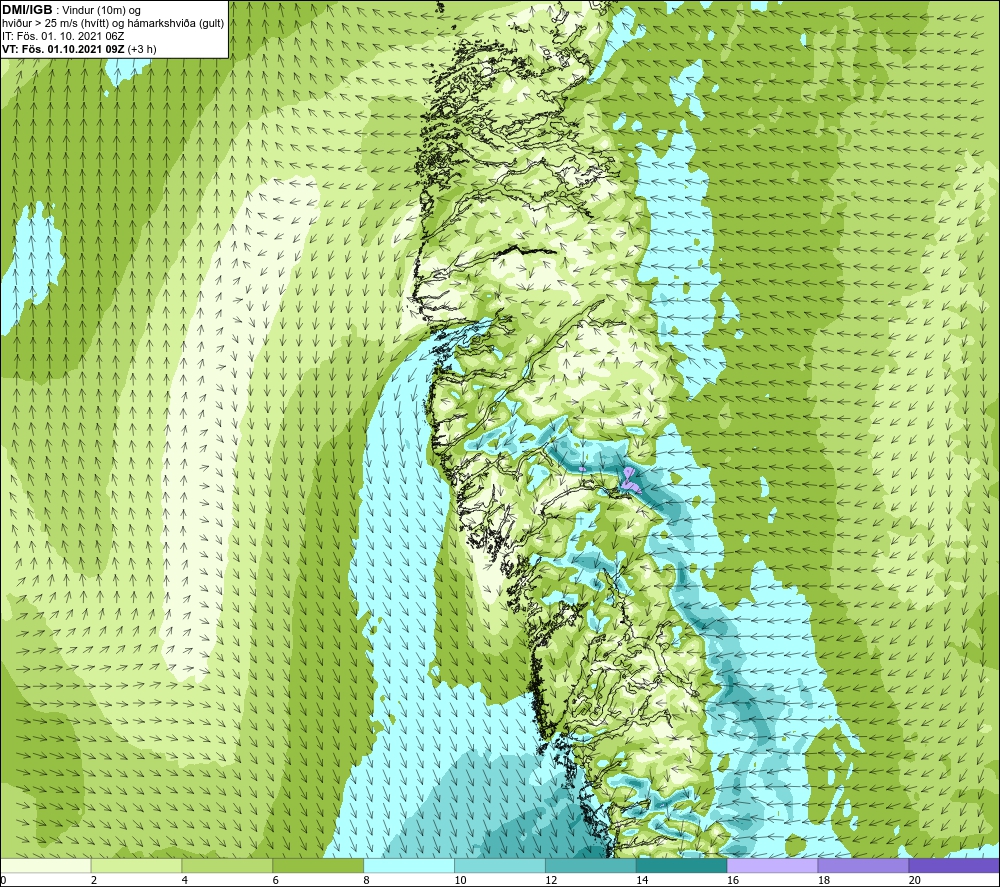
Task: Click the legend scale label '2'
Action: pyautogui.click(x=94, y=880)
